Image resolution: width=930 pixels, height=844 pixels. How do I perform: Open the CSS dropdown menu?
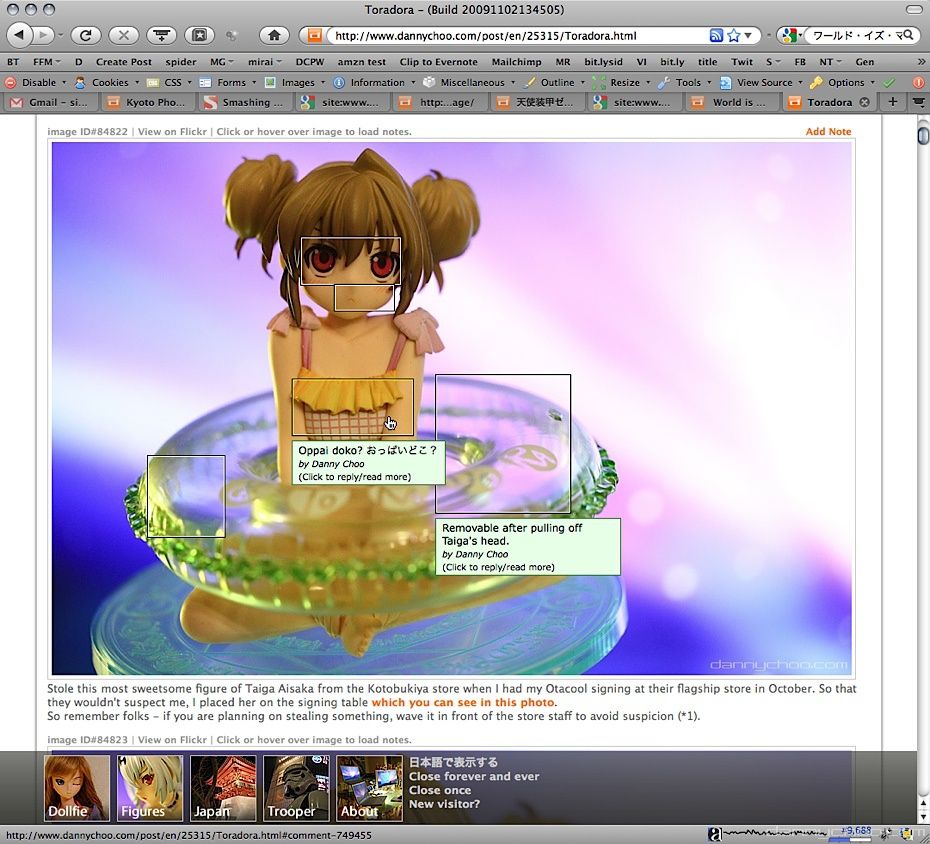(x=170, y=82)
